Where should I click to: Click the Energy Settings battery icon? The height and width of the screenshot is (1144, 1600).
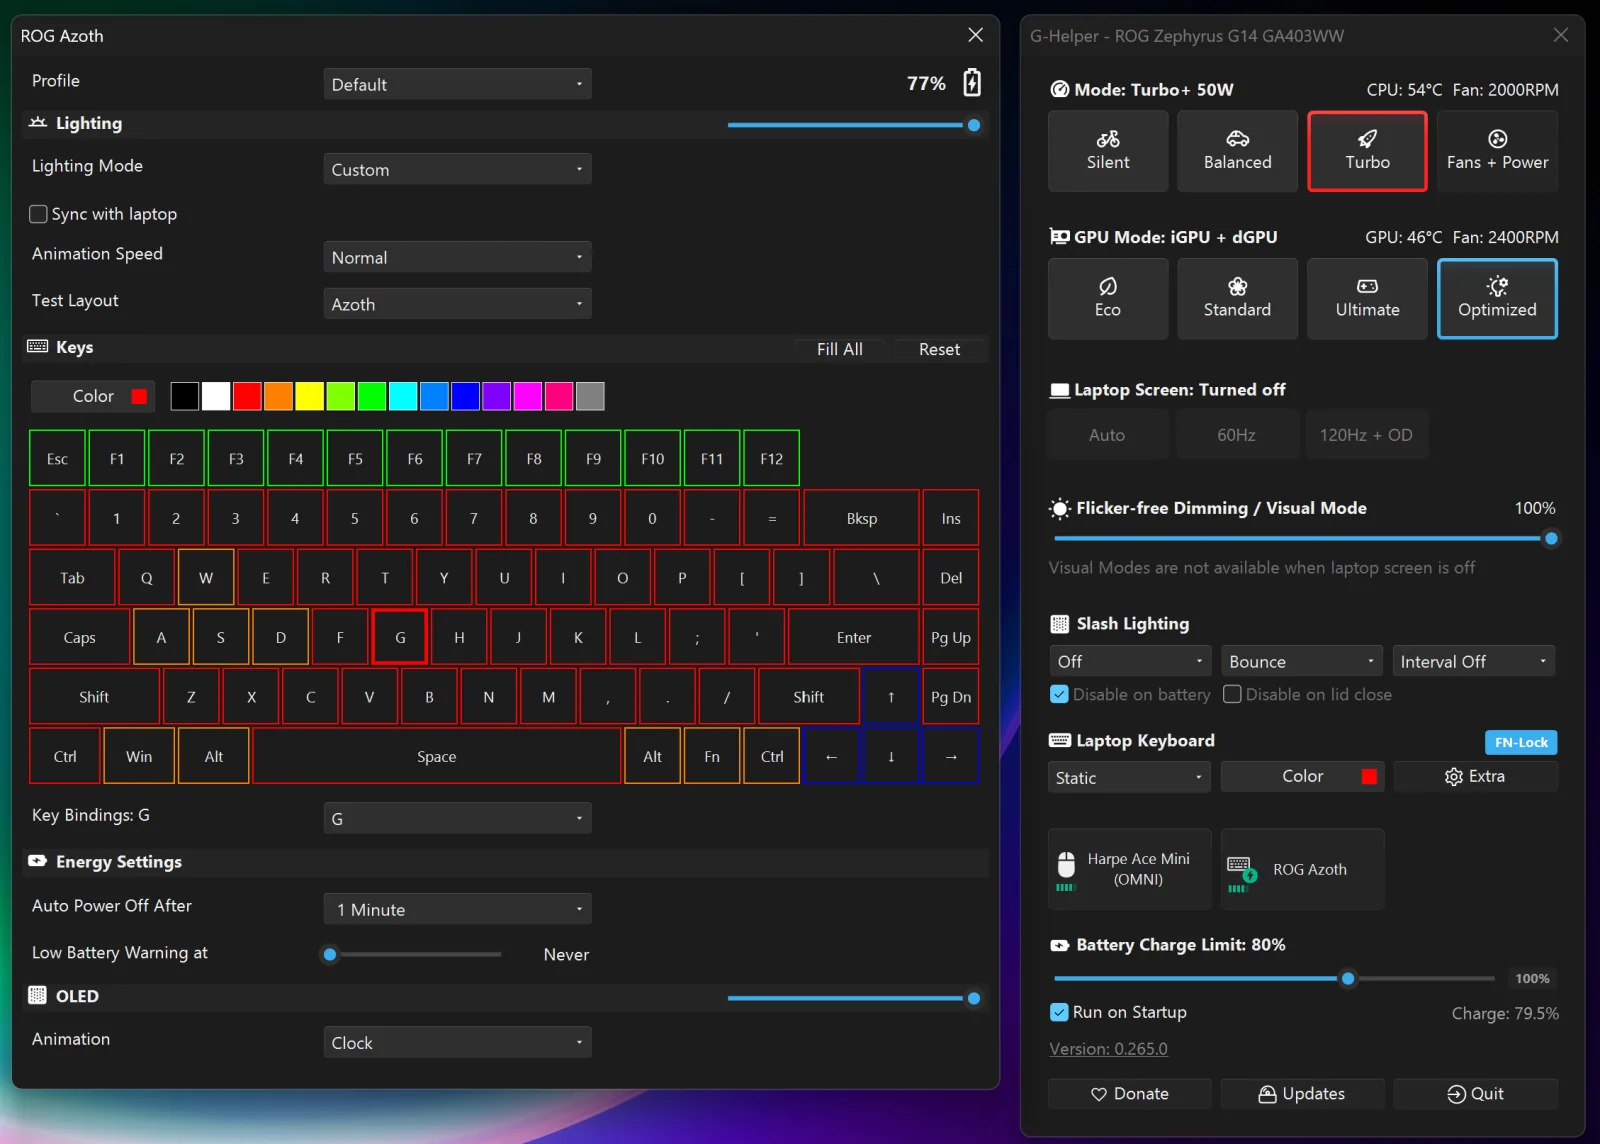click(x=38, y=861)
